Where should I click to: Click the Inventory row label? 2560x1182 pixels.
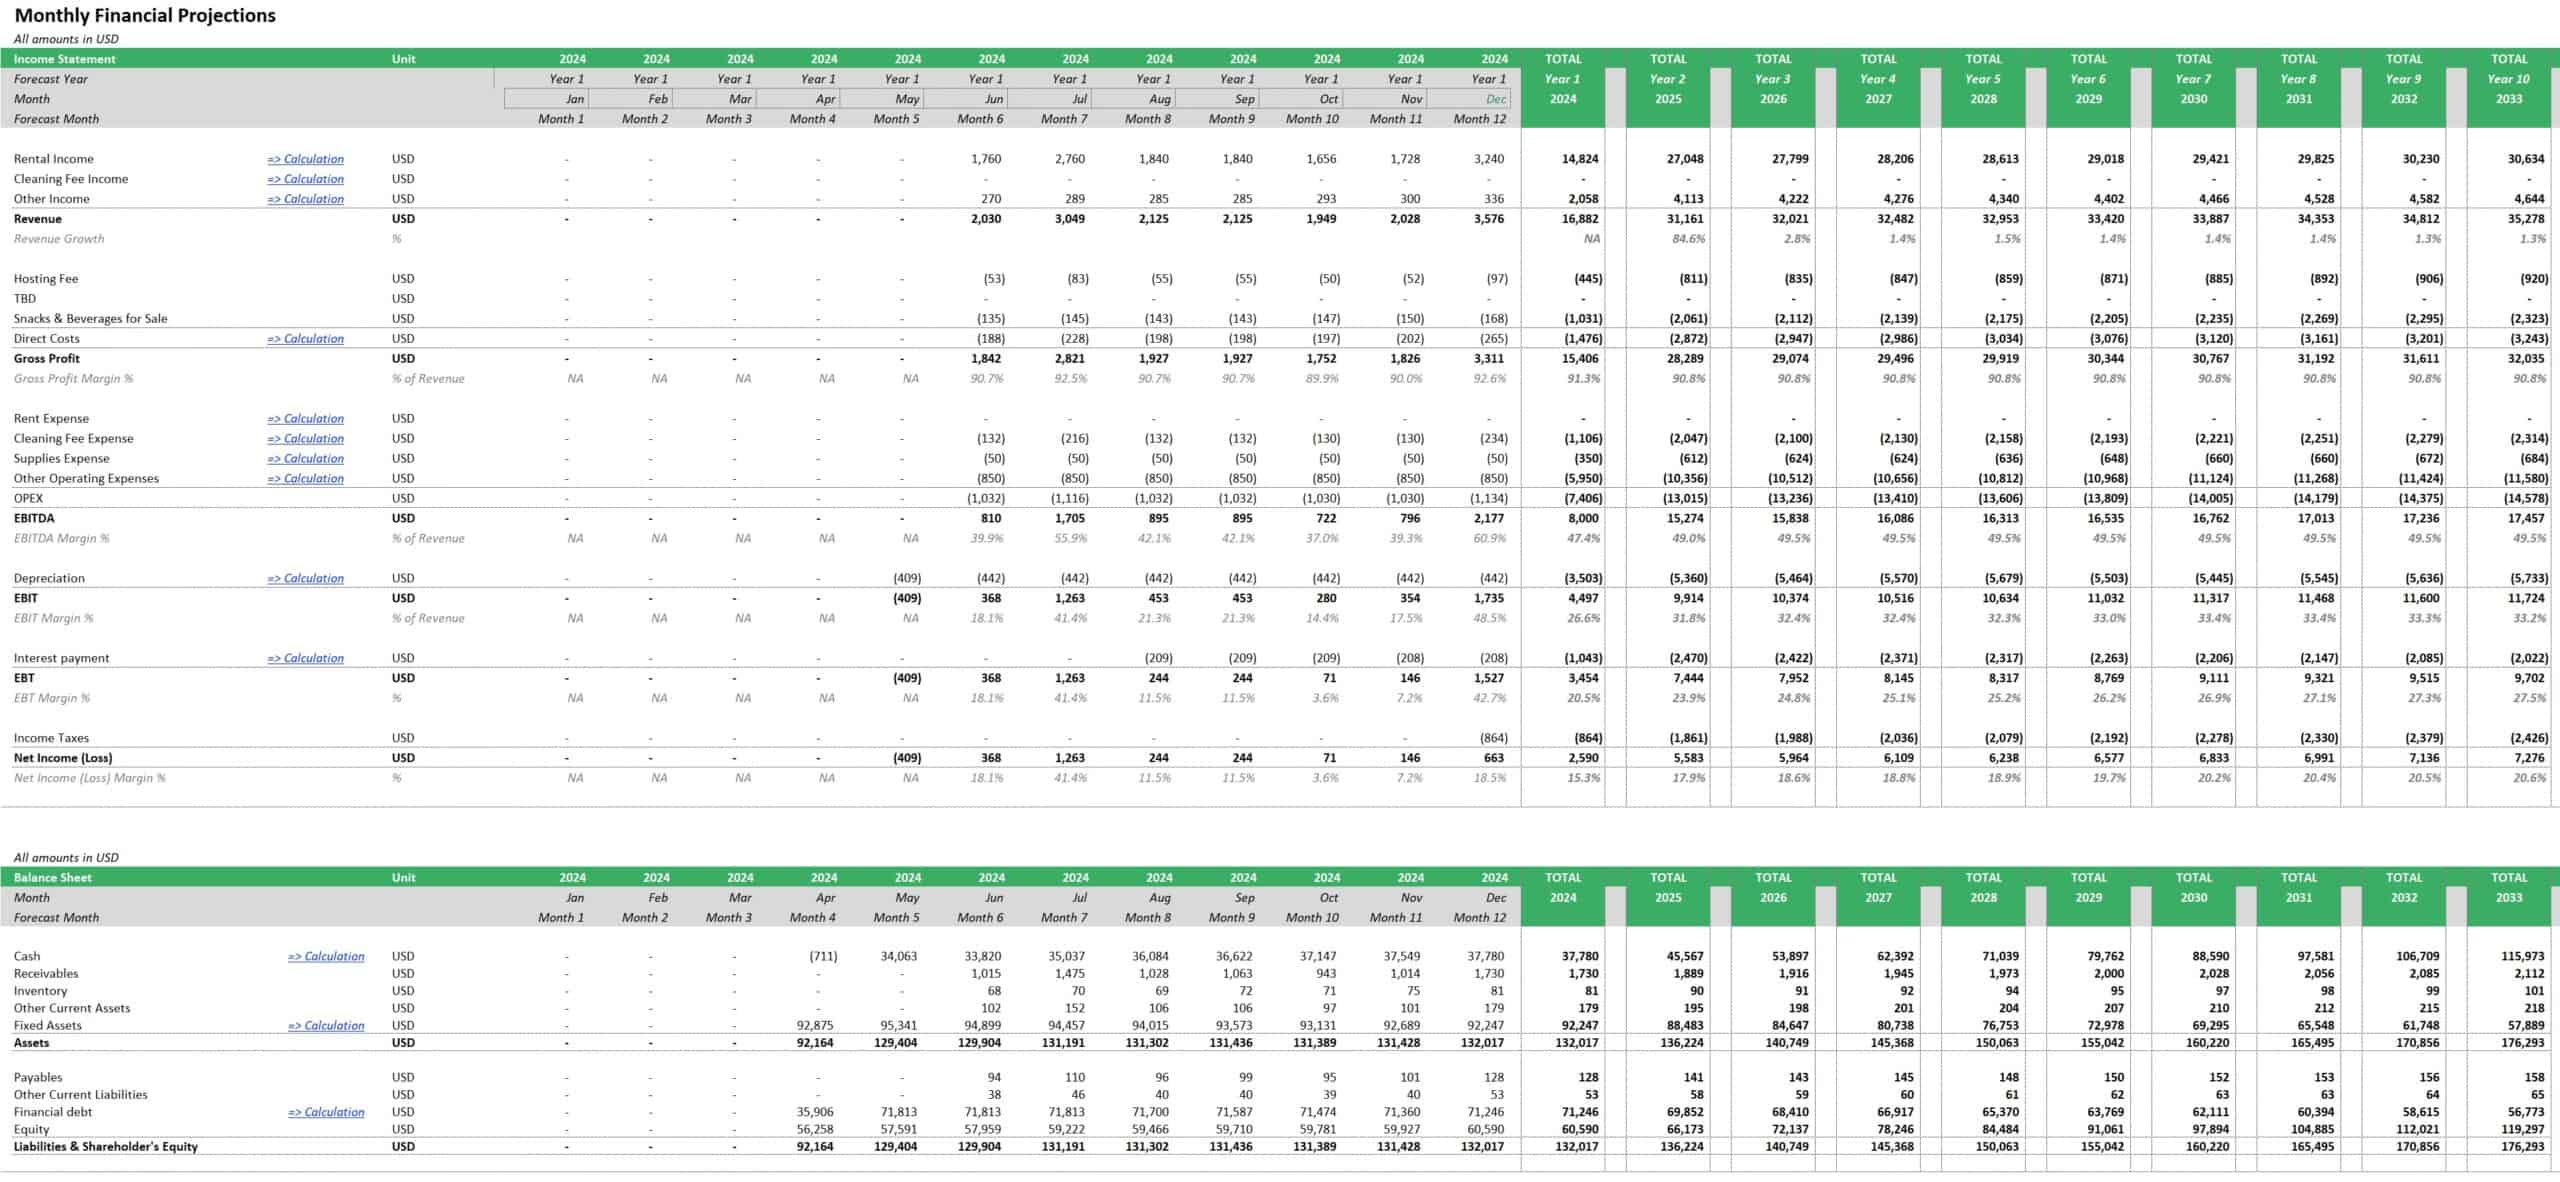tap(41, 991)
